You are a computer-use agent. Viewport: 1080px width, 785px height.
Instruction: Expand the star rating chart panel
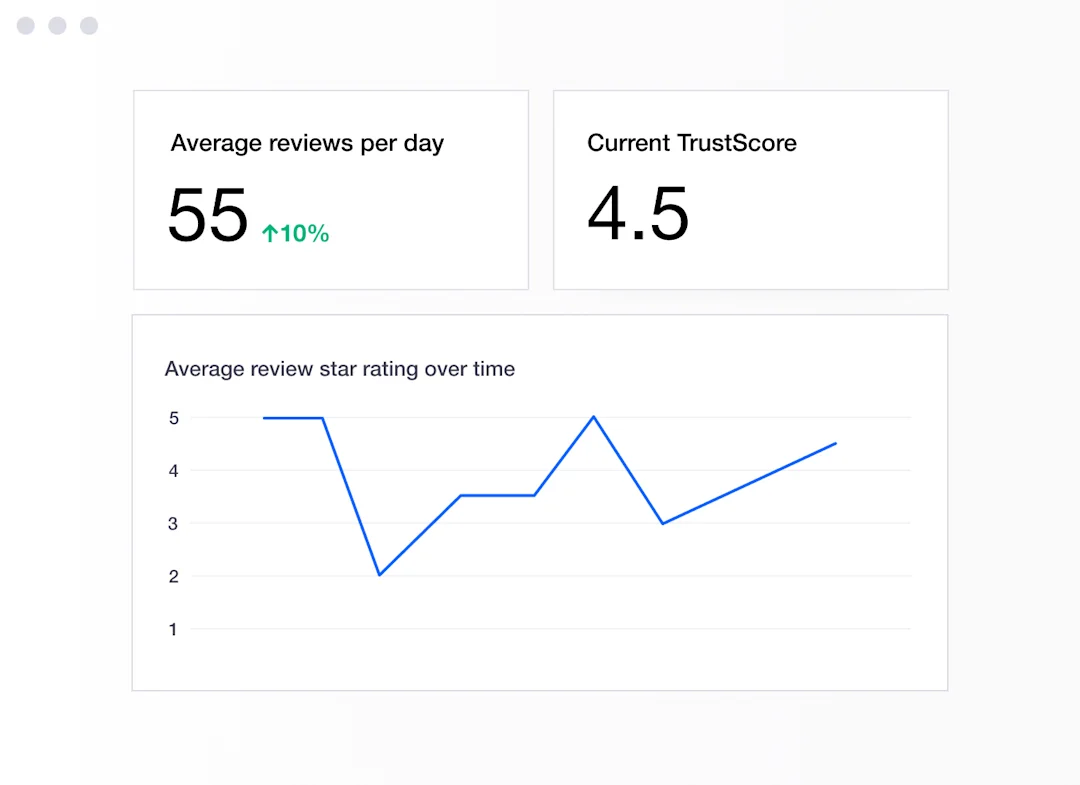[x=540, y=500]
